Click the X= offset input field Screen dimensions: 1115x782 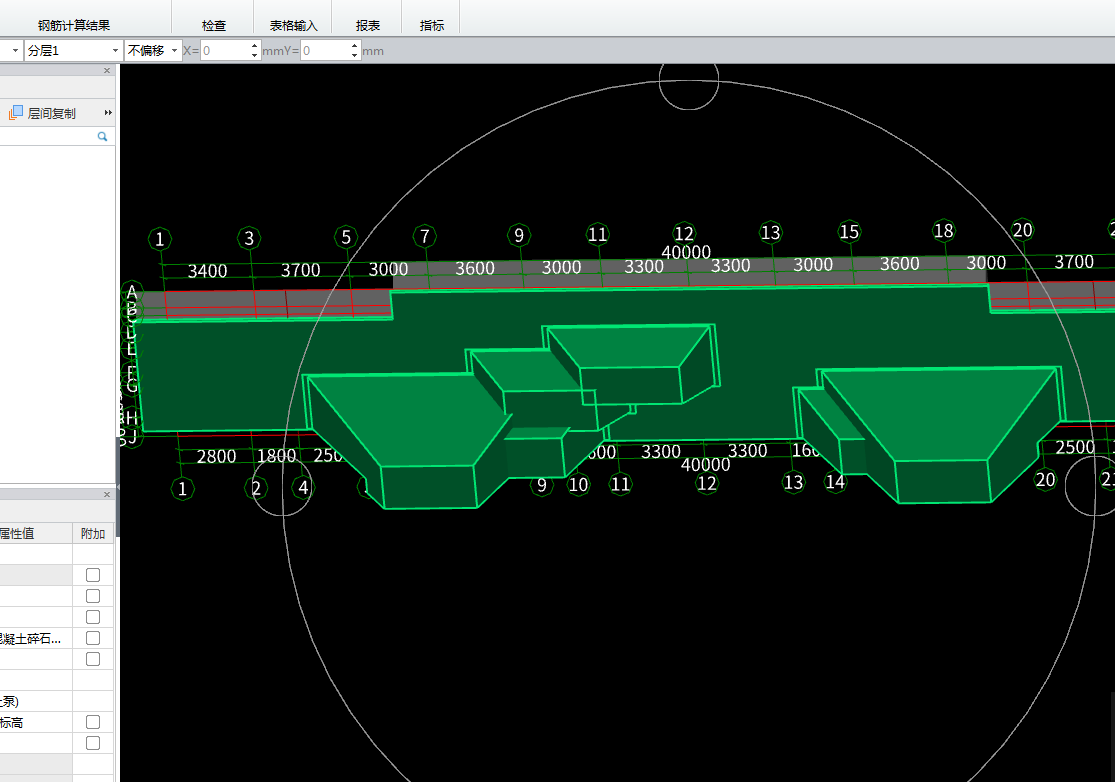coord(225,50)
